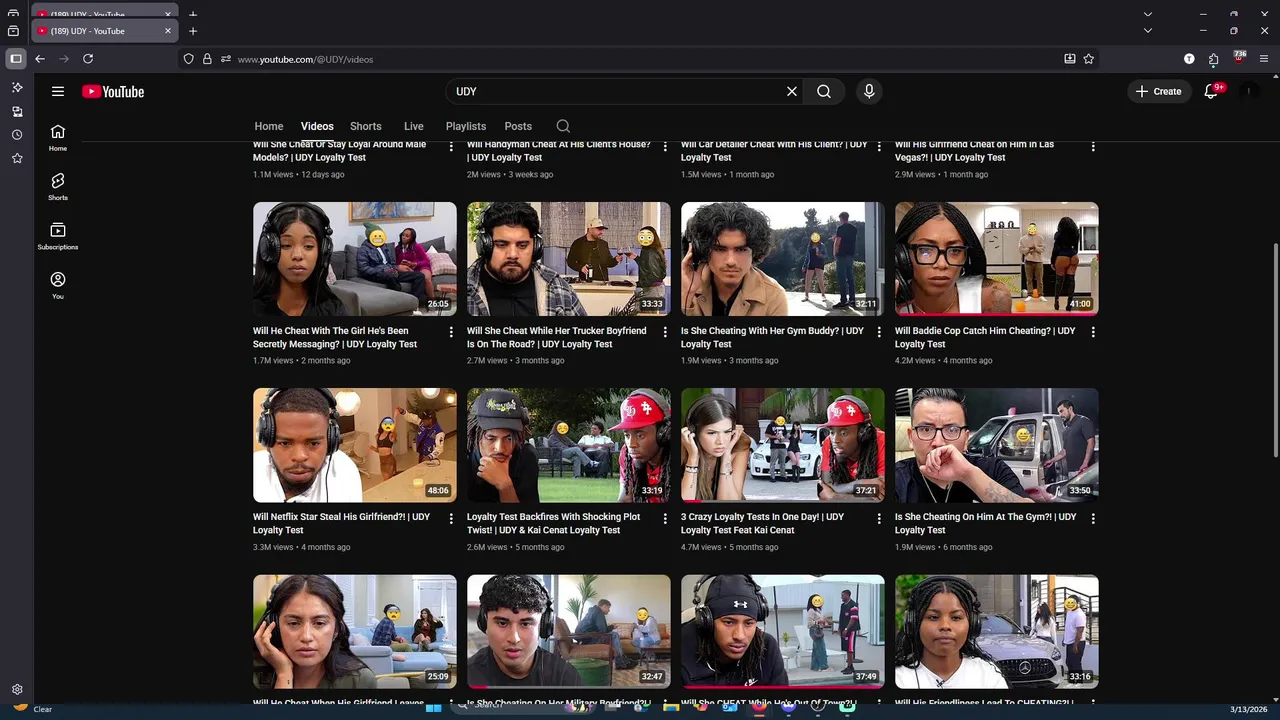Screen dimensions: 1280x720
Task: Click the browser address bar URL
Action: (305, 59)
